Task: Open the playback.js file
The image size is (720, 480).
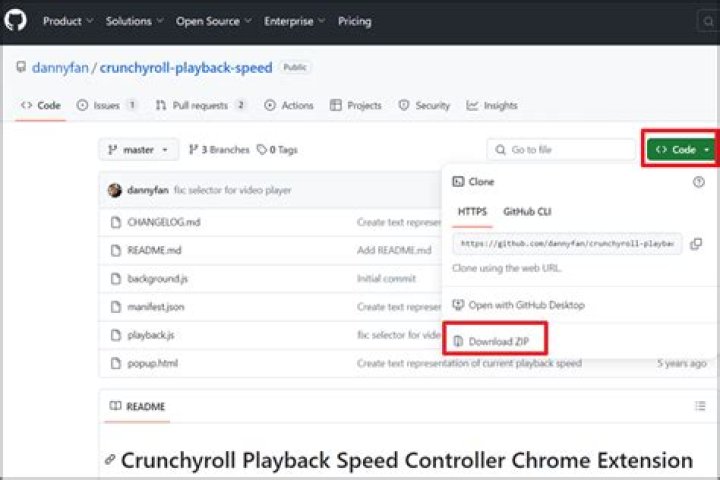Action: (151, 335)
